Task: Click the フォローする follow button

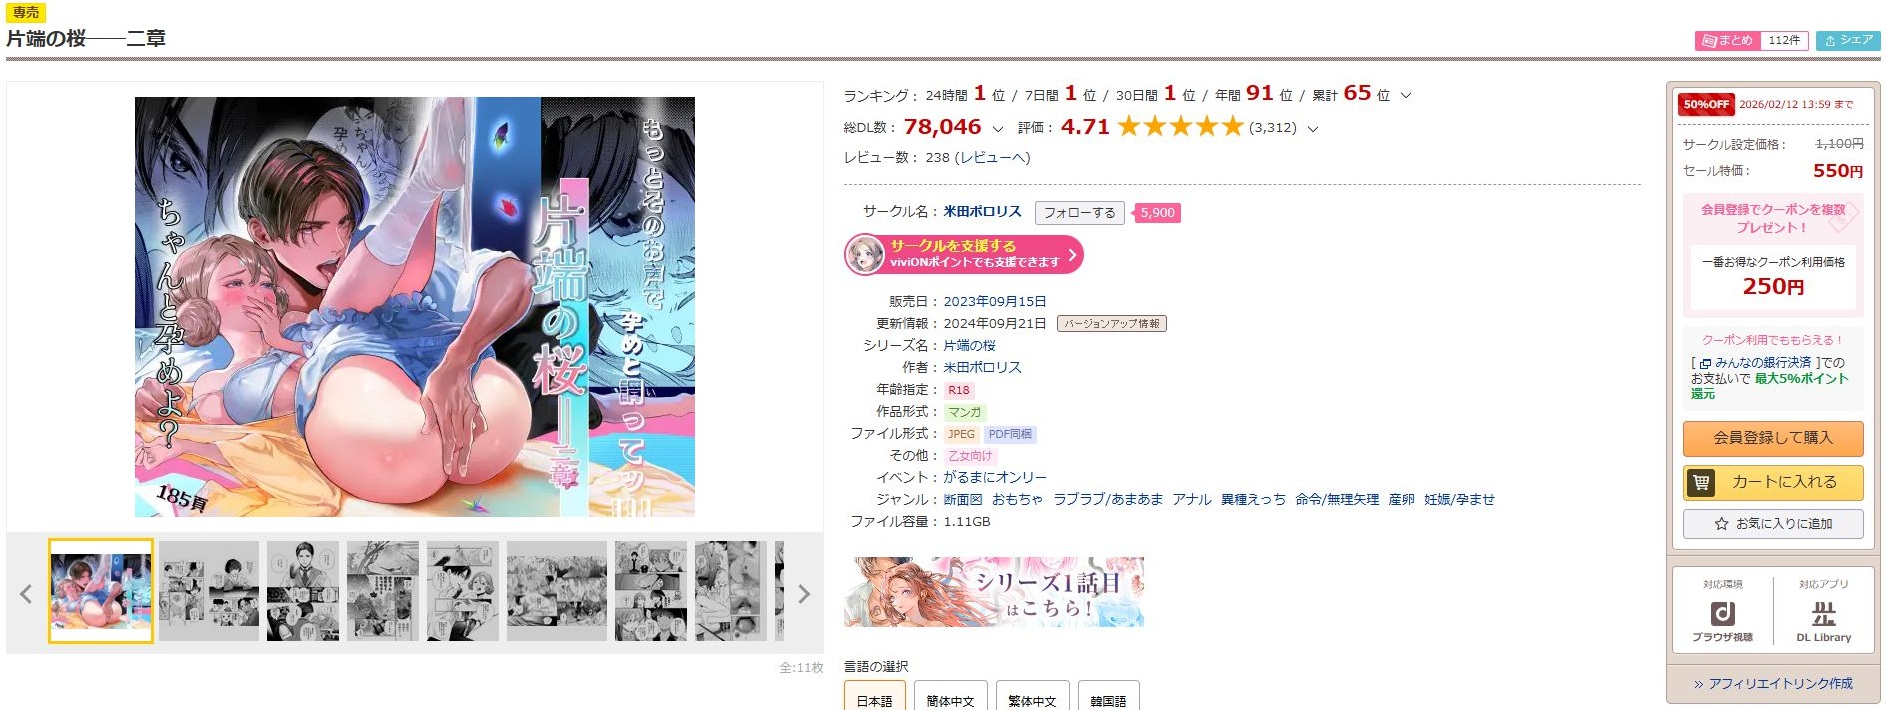Action: click(1080, 213)
